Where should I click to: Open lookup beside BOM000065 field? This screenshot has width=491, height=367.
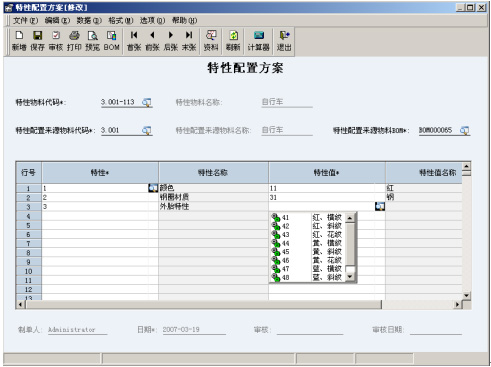click(465, 130)
